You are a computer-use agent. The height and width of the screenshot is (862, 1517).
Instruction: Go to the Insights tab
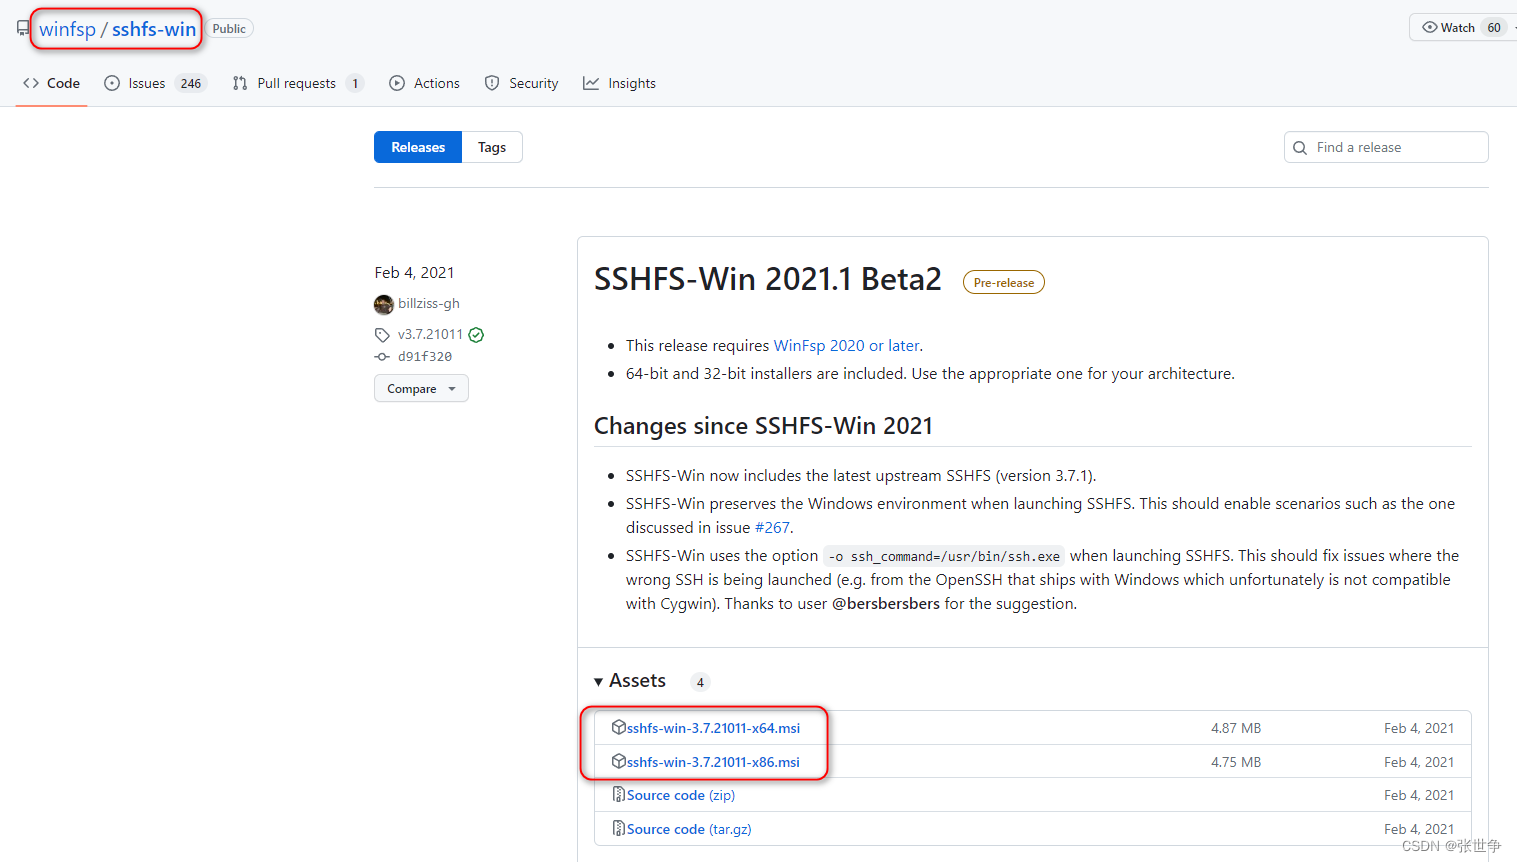pos(620,83)
